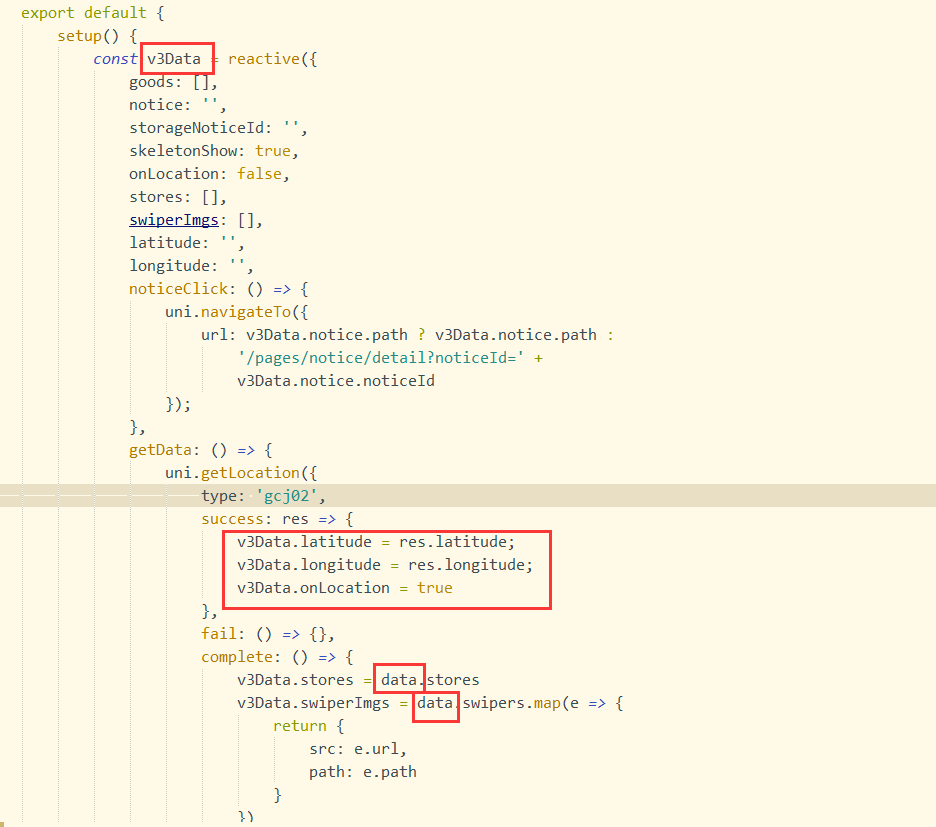
Task: Click the 'storageNoticeId' property
Action: (196, 128)
